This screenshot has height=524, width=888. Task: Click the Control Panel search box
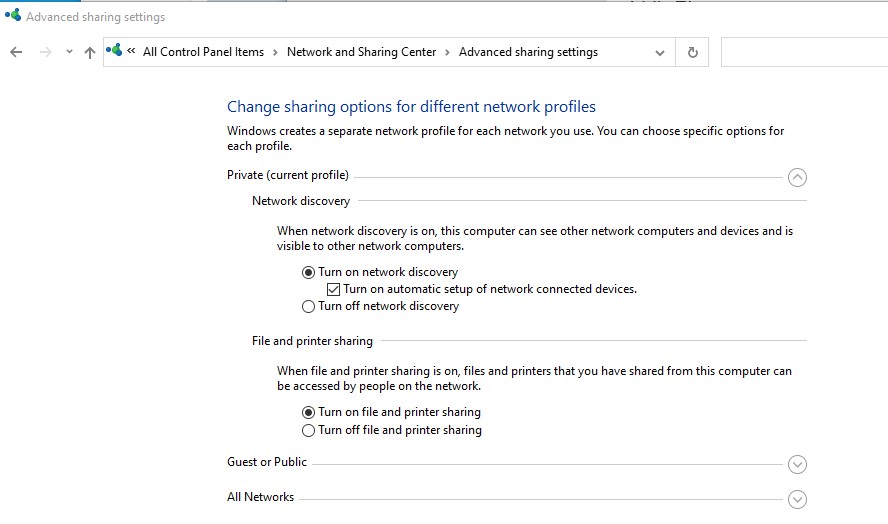coord(803,53)
